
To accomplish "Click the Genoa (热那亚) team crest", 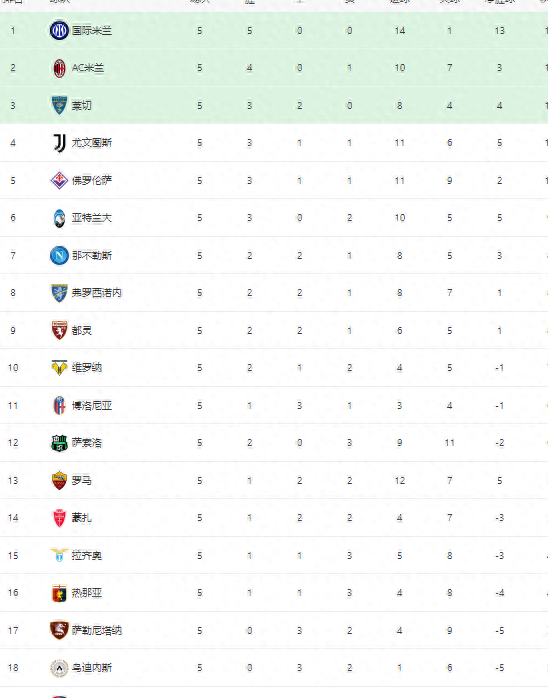I will click(x=59, y=593).
